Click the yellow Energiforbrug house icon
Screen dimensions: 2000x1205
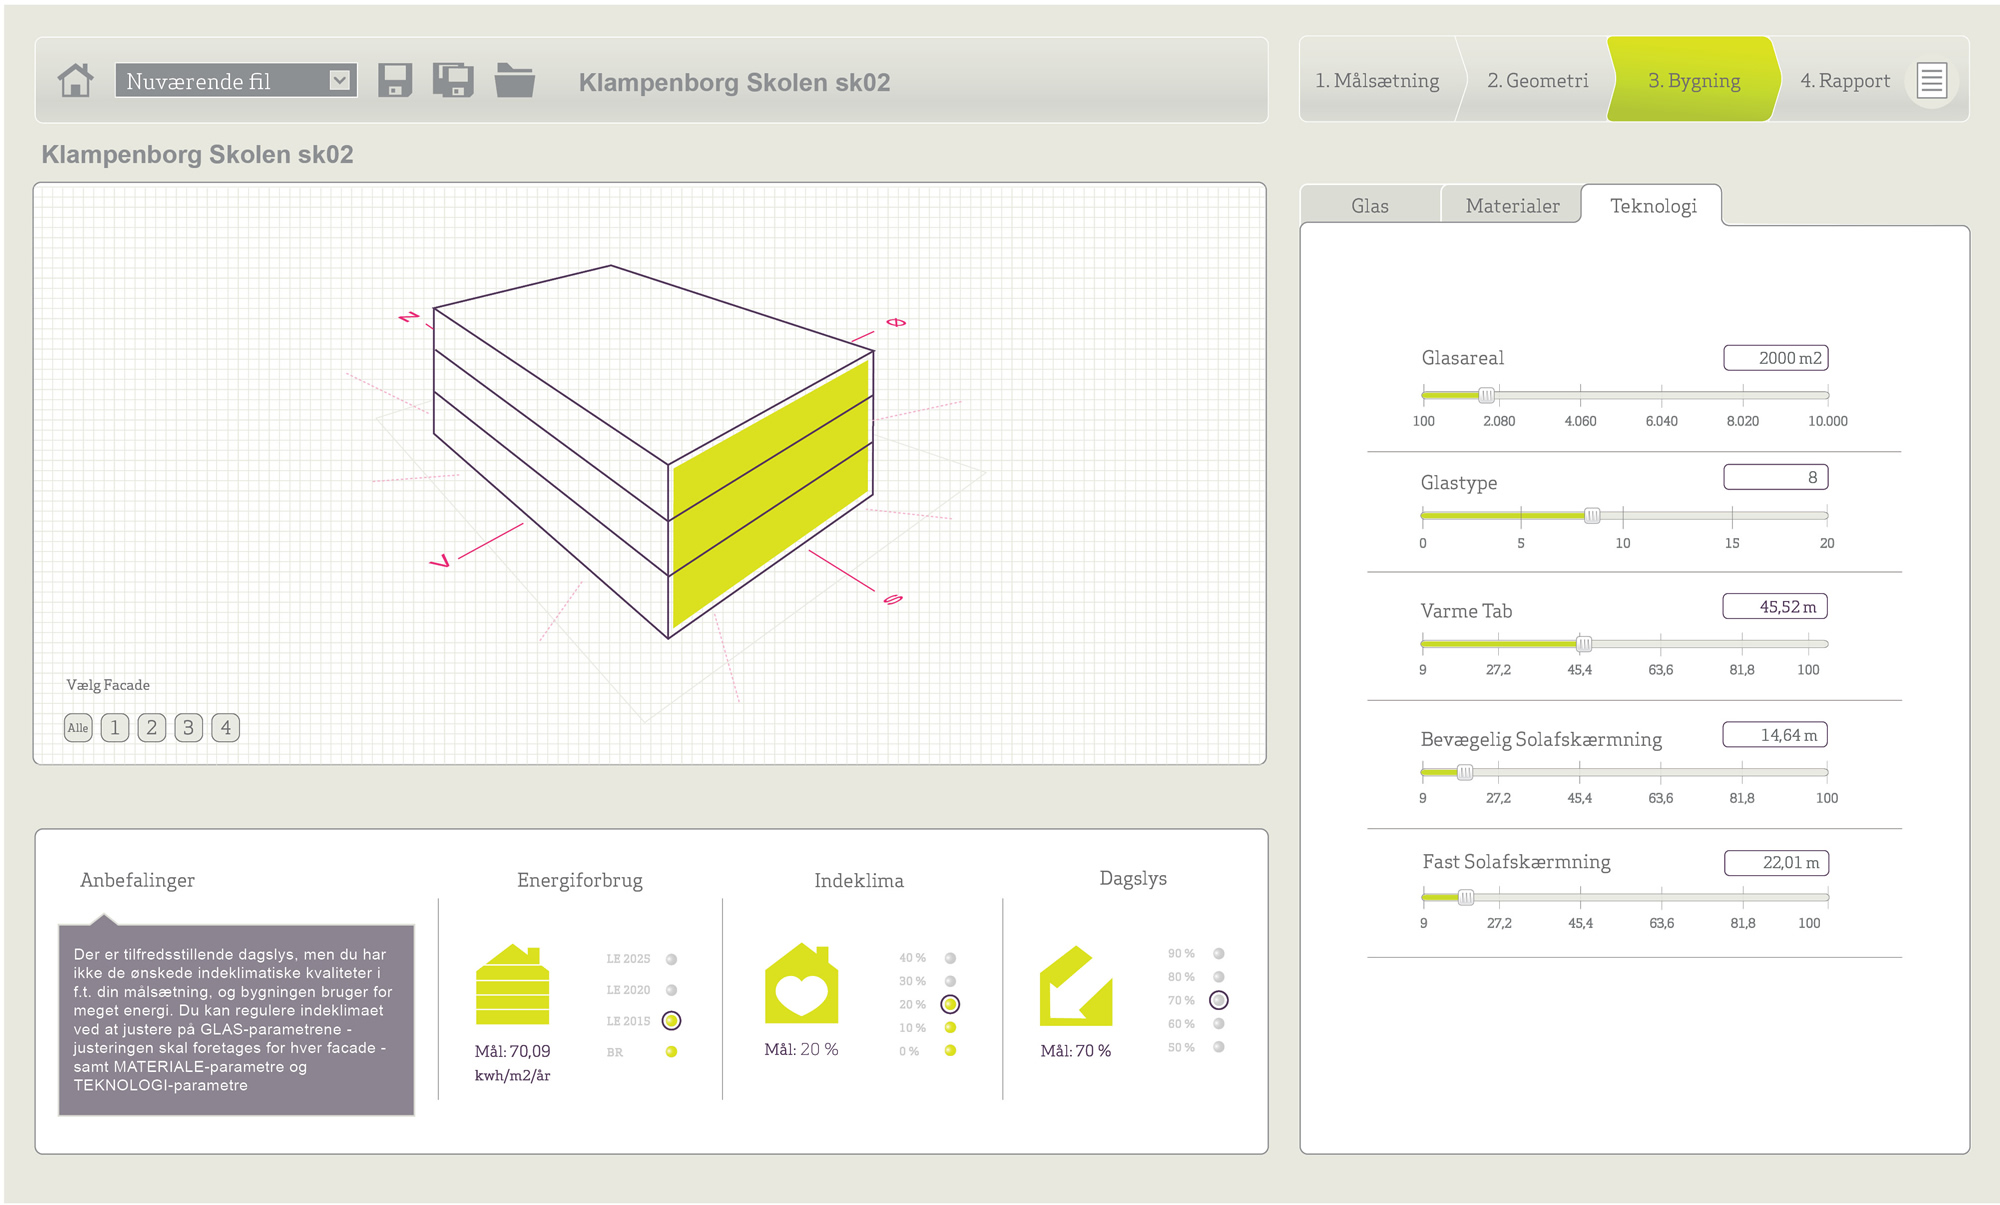coord(512,985)
